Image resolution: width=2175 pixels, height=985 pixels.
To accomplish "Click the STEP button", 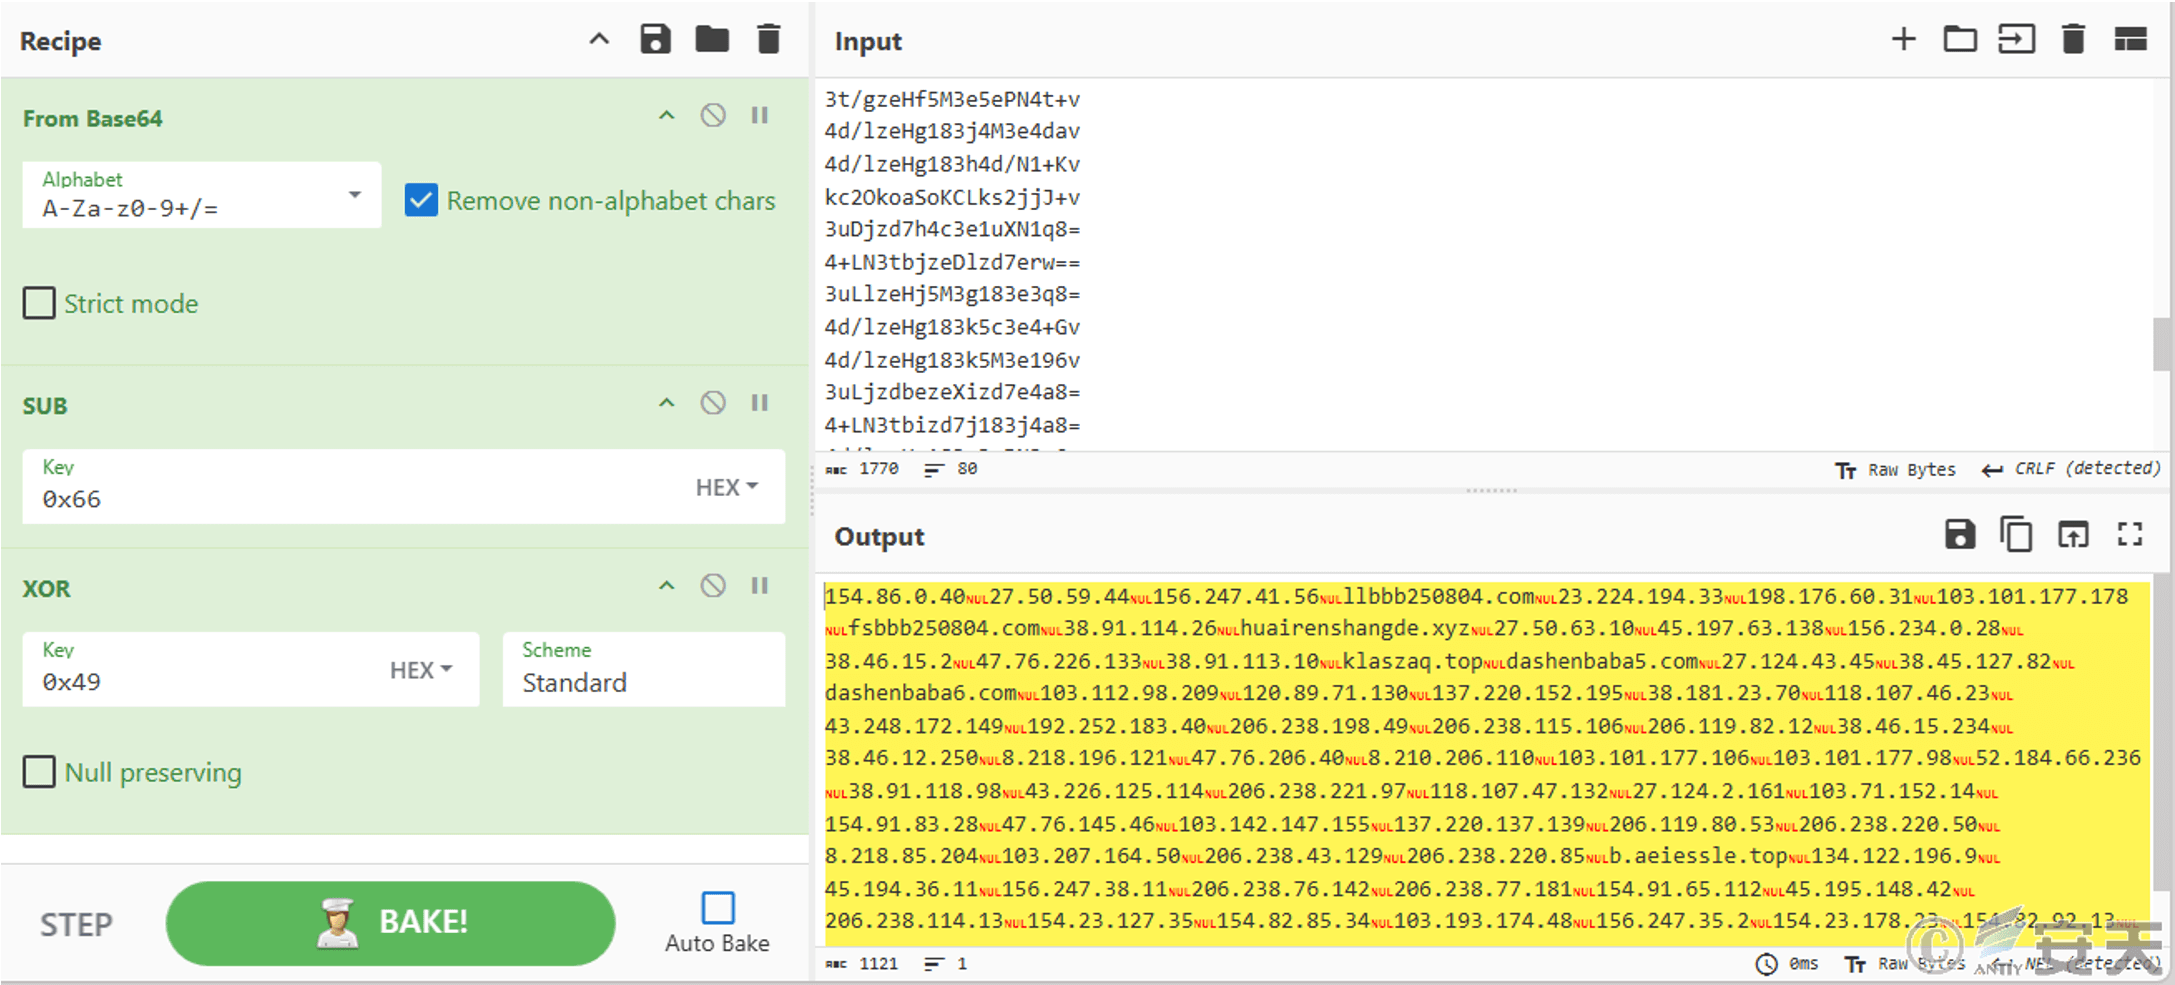I will click(x=76, y=924).
